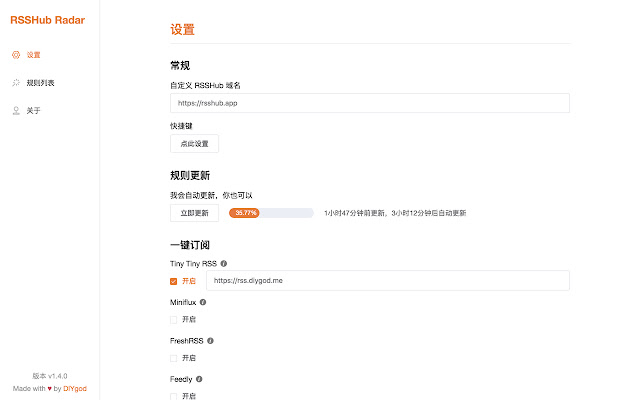Click the RSSHub Radar logo
640x400 pixels.
click(45, 18)
